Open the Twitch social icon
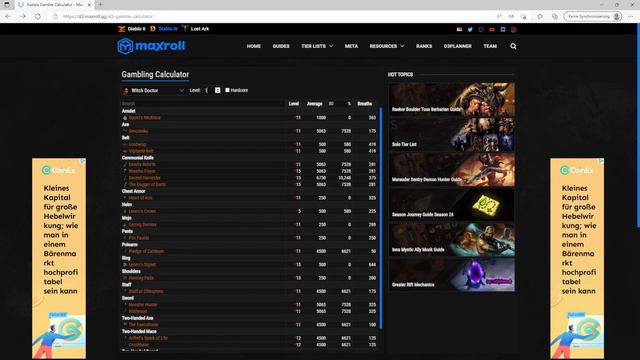 point(481,29)
